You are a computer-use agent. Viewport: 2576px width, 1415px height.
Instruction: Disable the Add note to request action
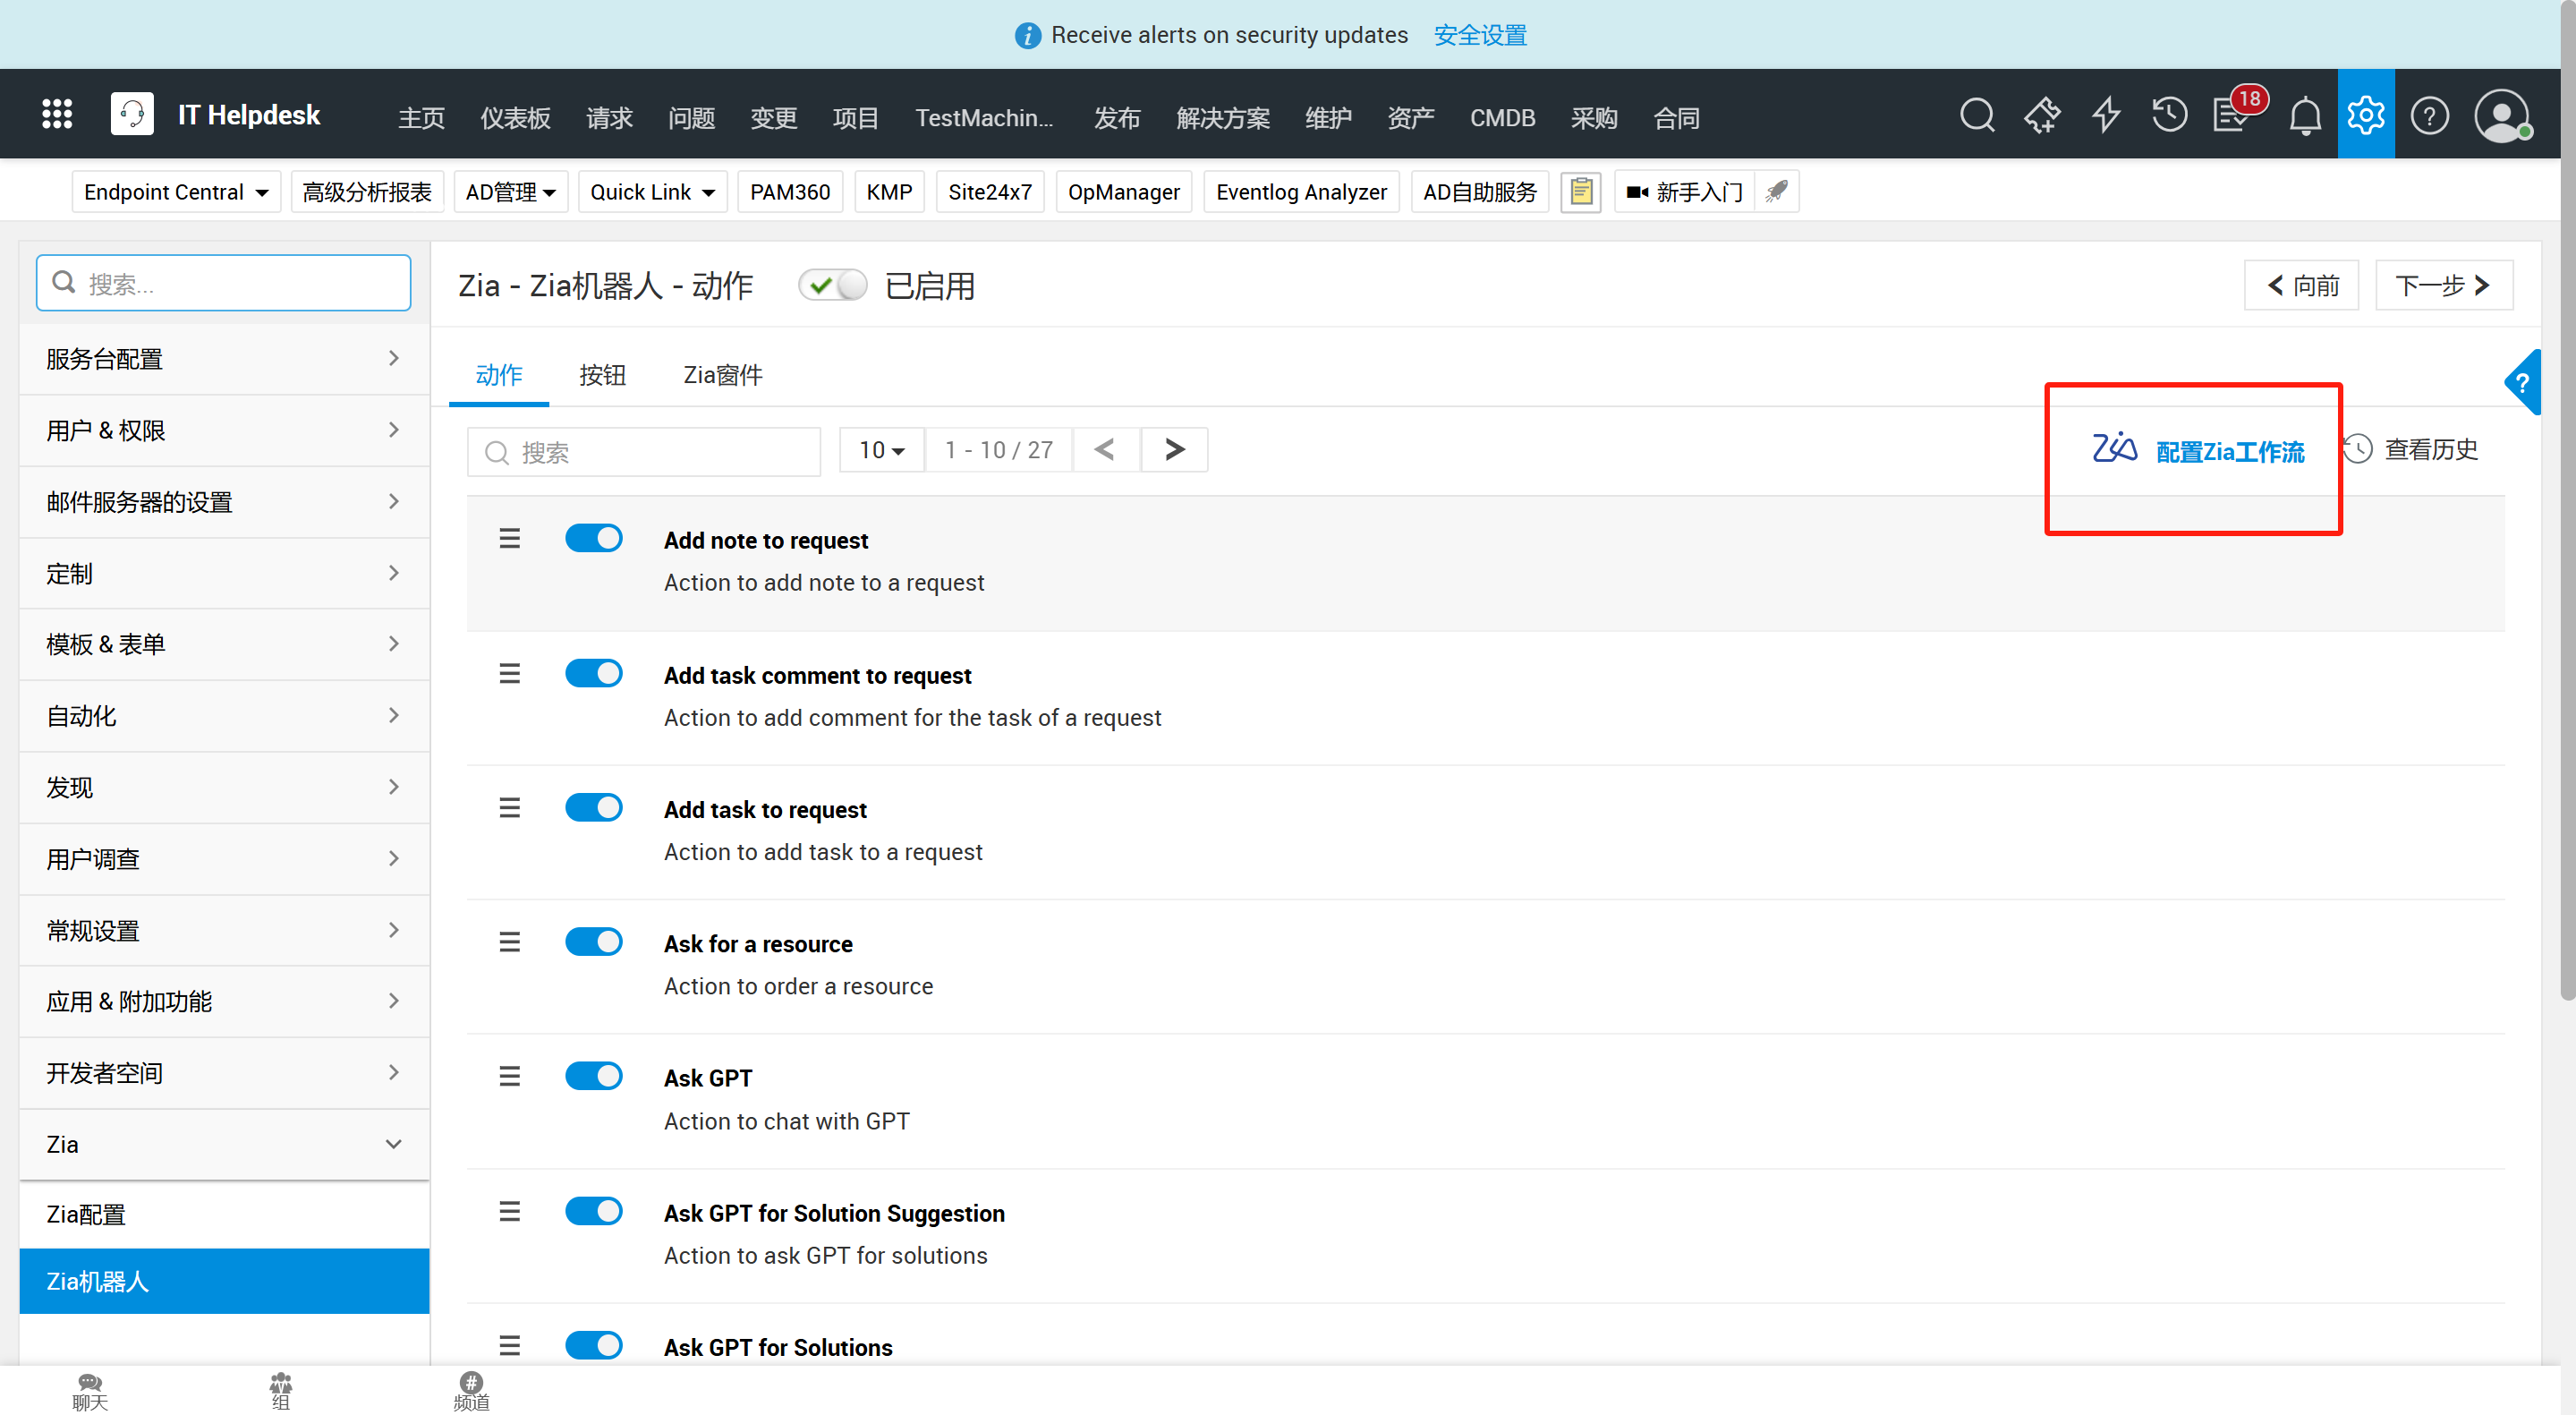click(x=593, y=538)
